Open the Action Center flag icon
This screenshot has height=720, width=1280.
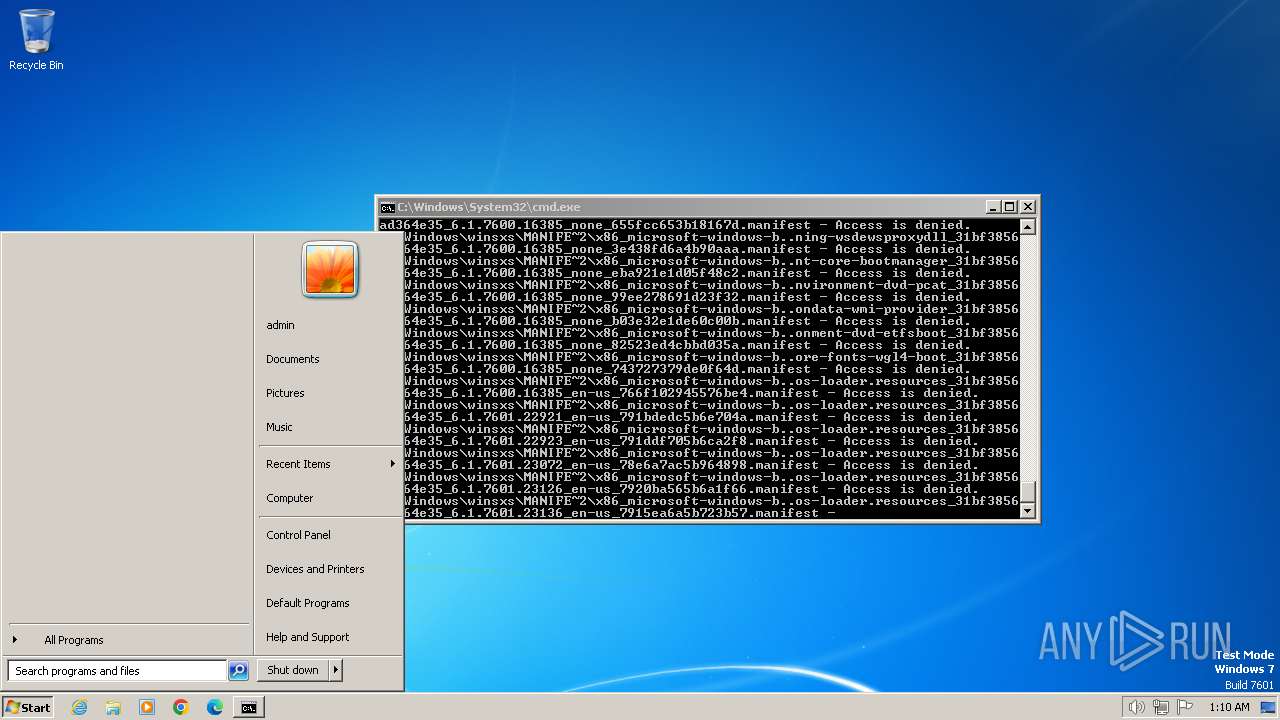(x=1185, y=707)
